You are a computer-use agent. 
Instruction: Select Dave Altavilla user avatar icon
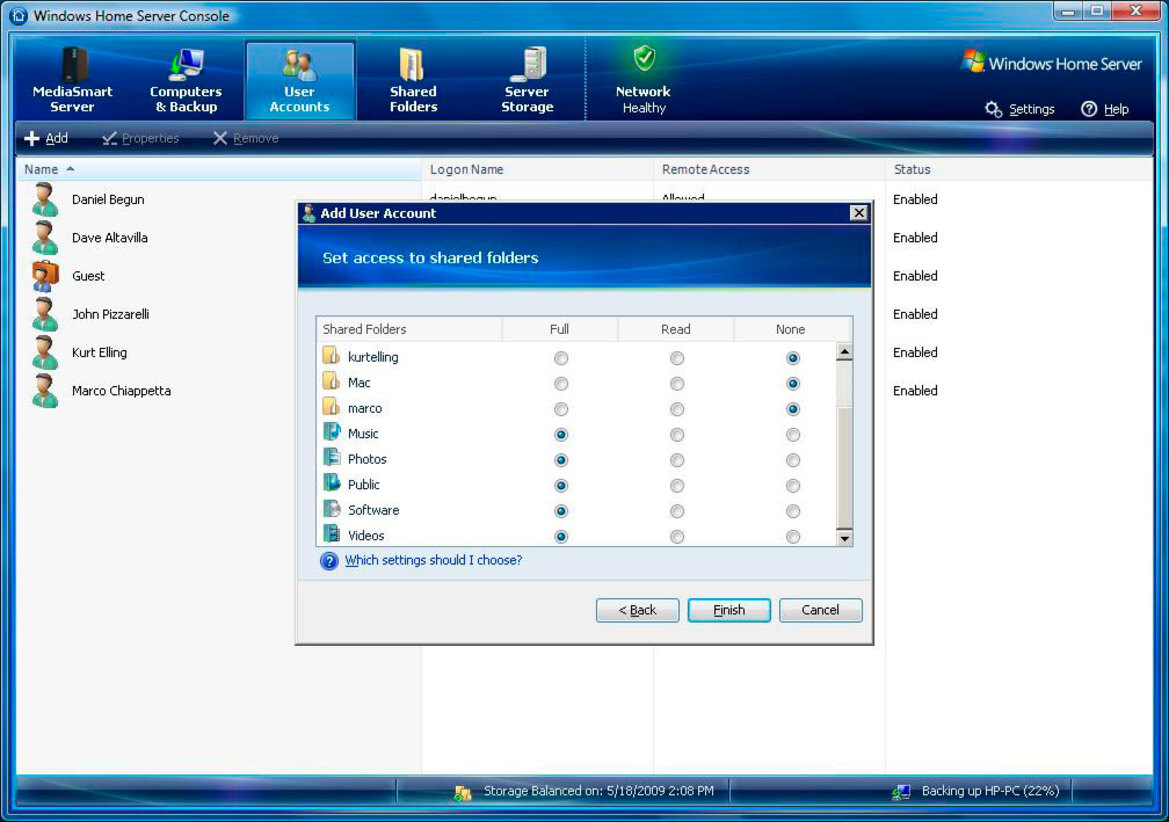click(x=45, y=238)
